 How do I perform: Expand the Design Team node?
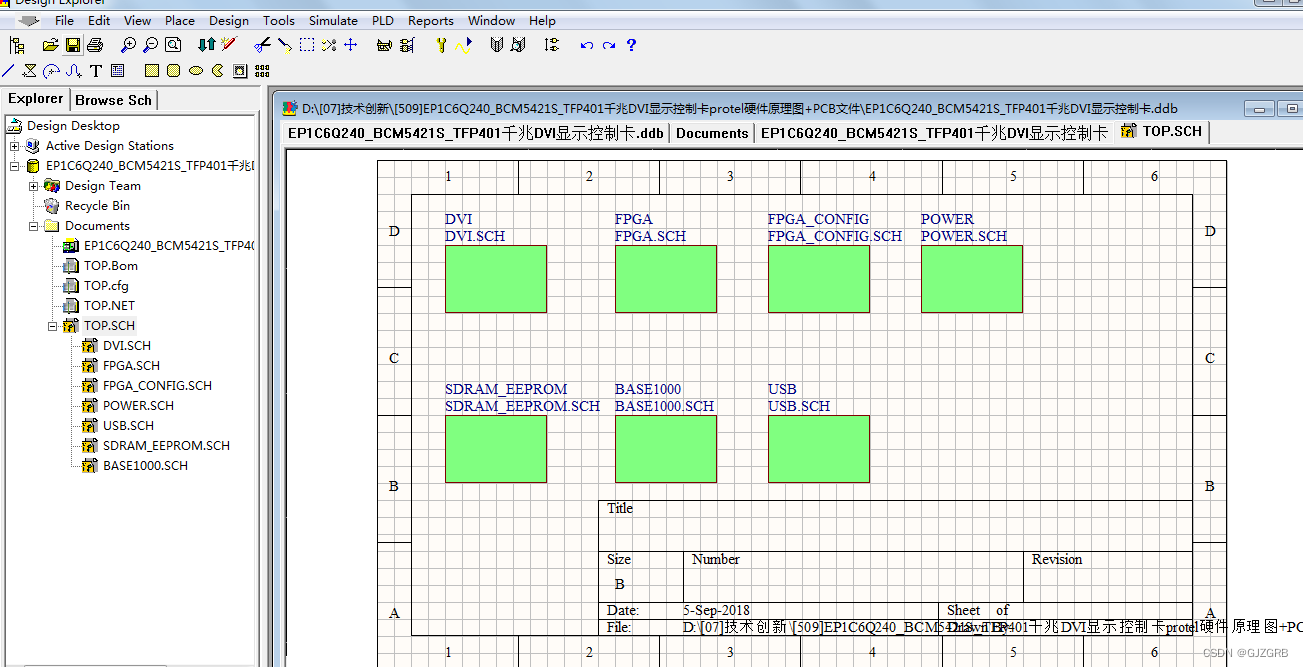(33, 186)
